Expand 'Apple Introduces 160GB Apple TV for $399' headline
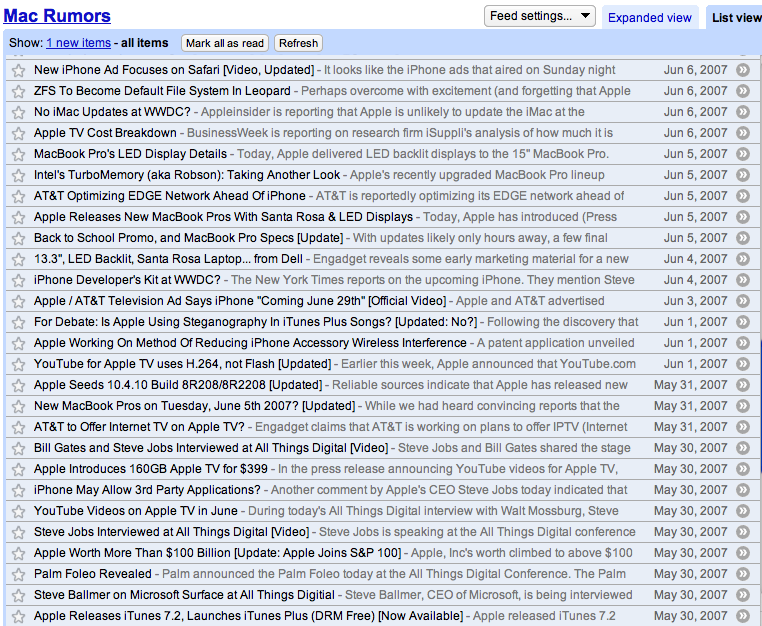Image resolution: width=762 pixels, height=626 pixels. pyautogui.click(x=151, y=469)
